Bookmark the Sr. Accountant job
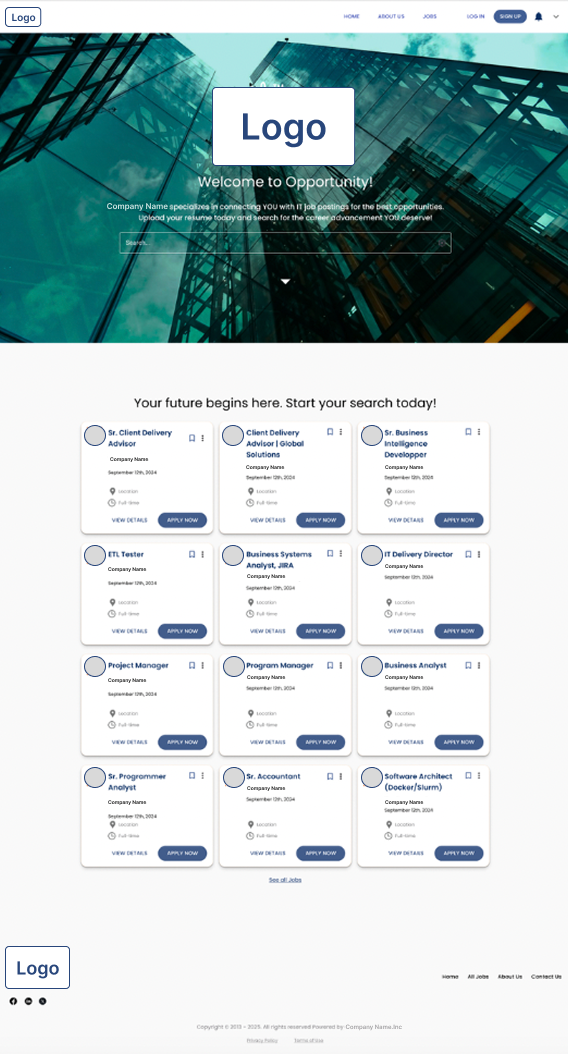Screen dimensions: 568x1054 [x=330, y=776]
